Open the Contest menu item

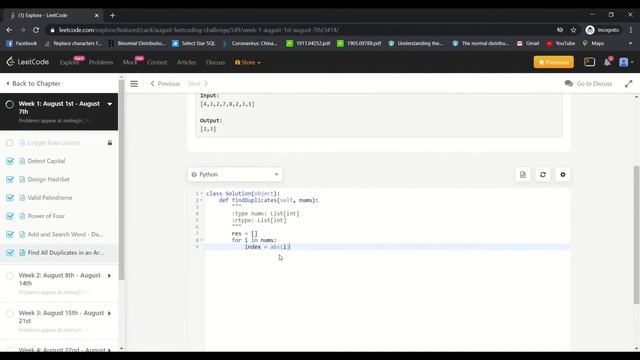coord(157,62)
